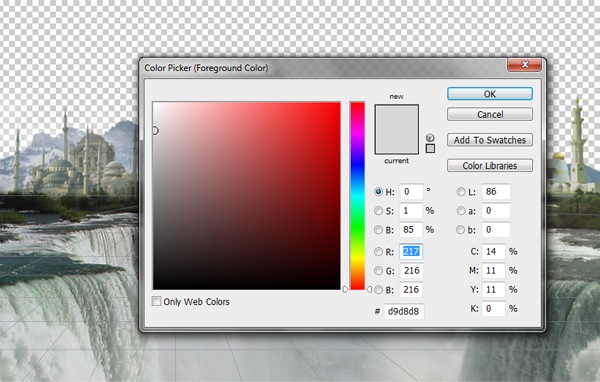Open Color Libraries
The height and width of the screenshot is (382, 600).
[490, 166]
